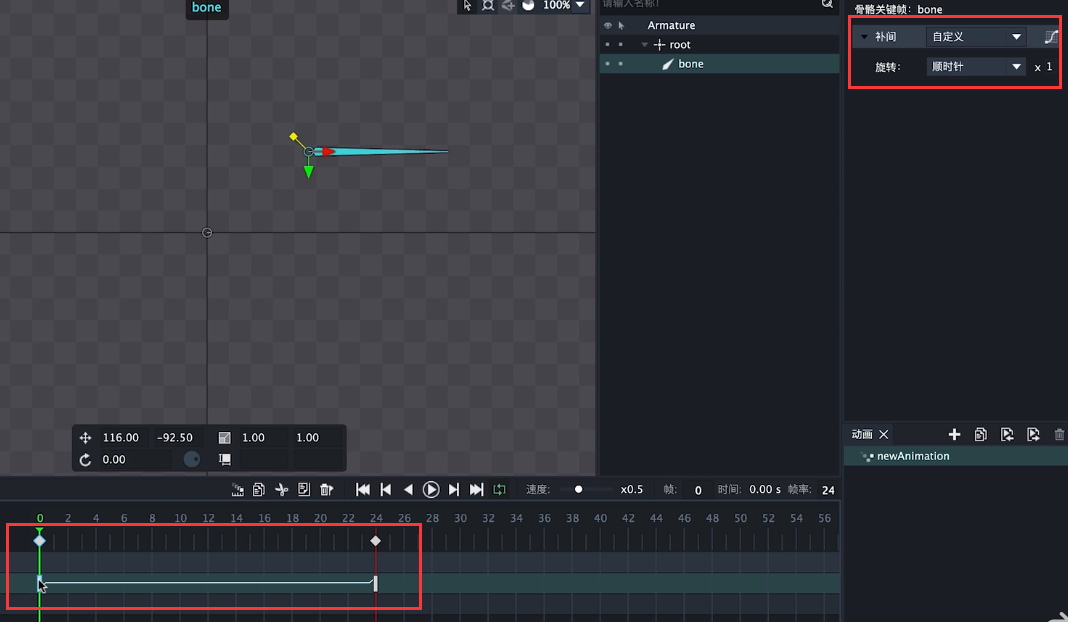This screenshot has width=1068, height=622.
Task: Toggle visibility dot for bone row
Action: coord(608,63)
